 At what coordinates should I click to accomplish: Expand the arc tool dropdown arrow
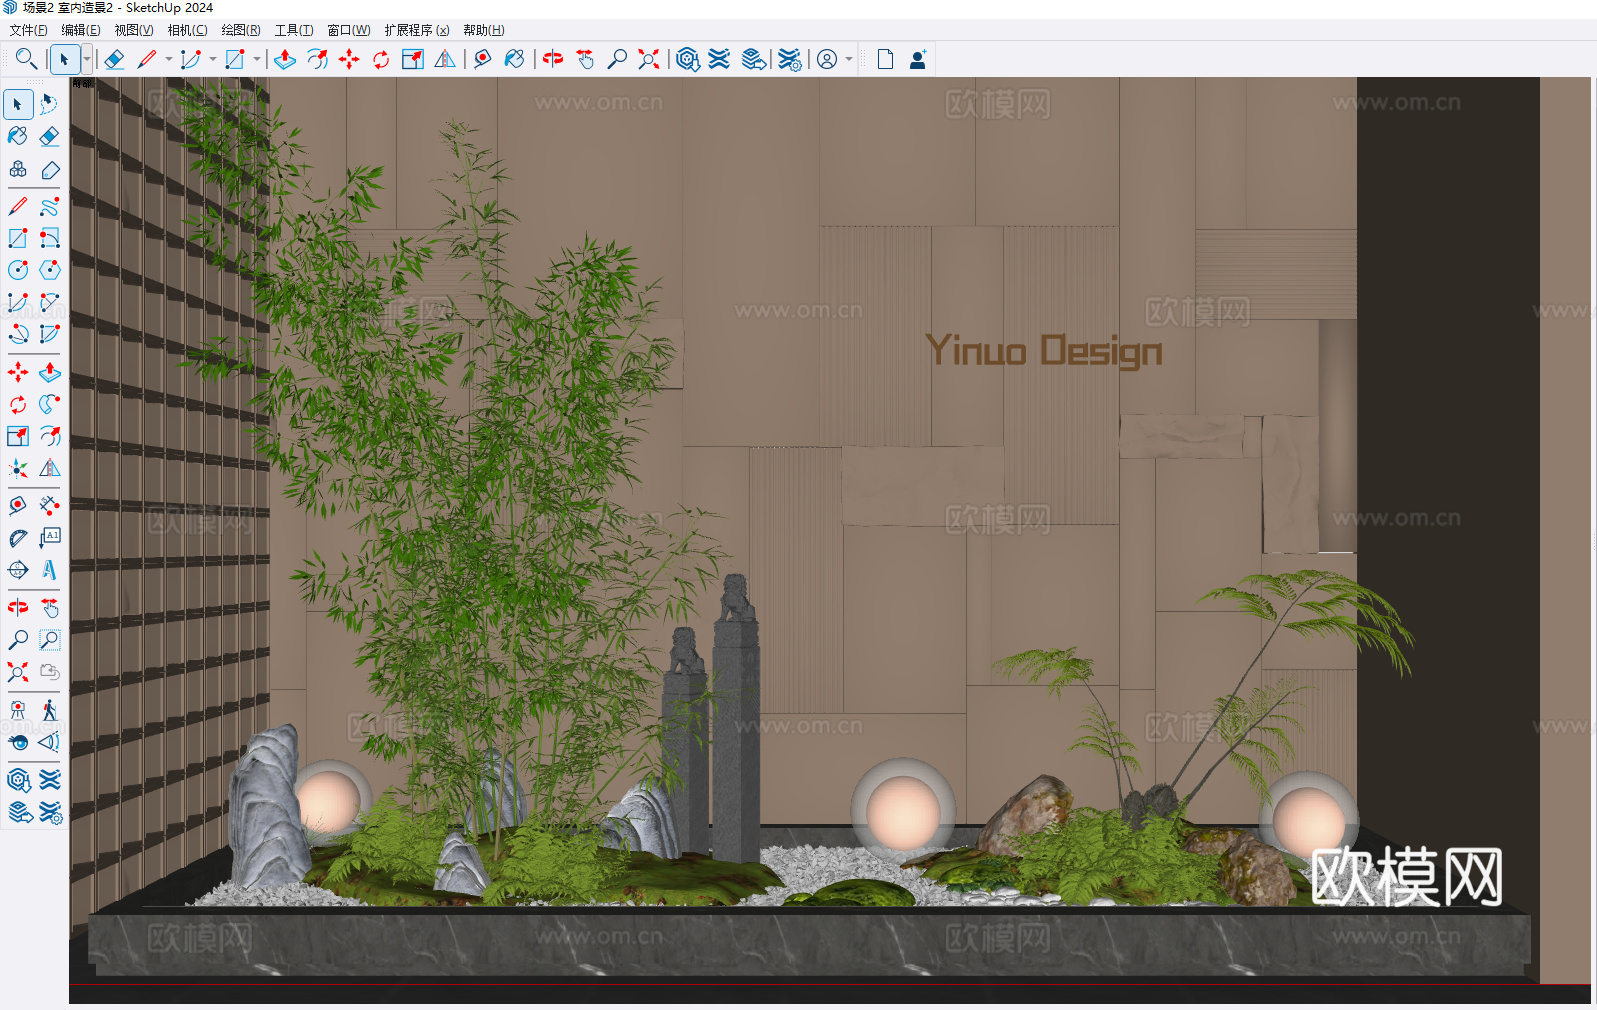pos(212,60)
